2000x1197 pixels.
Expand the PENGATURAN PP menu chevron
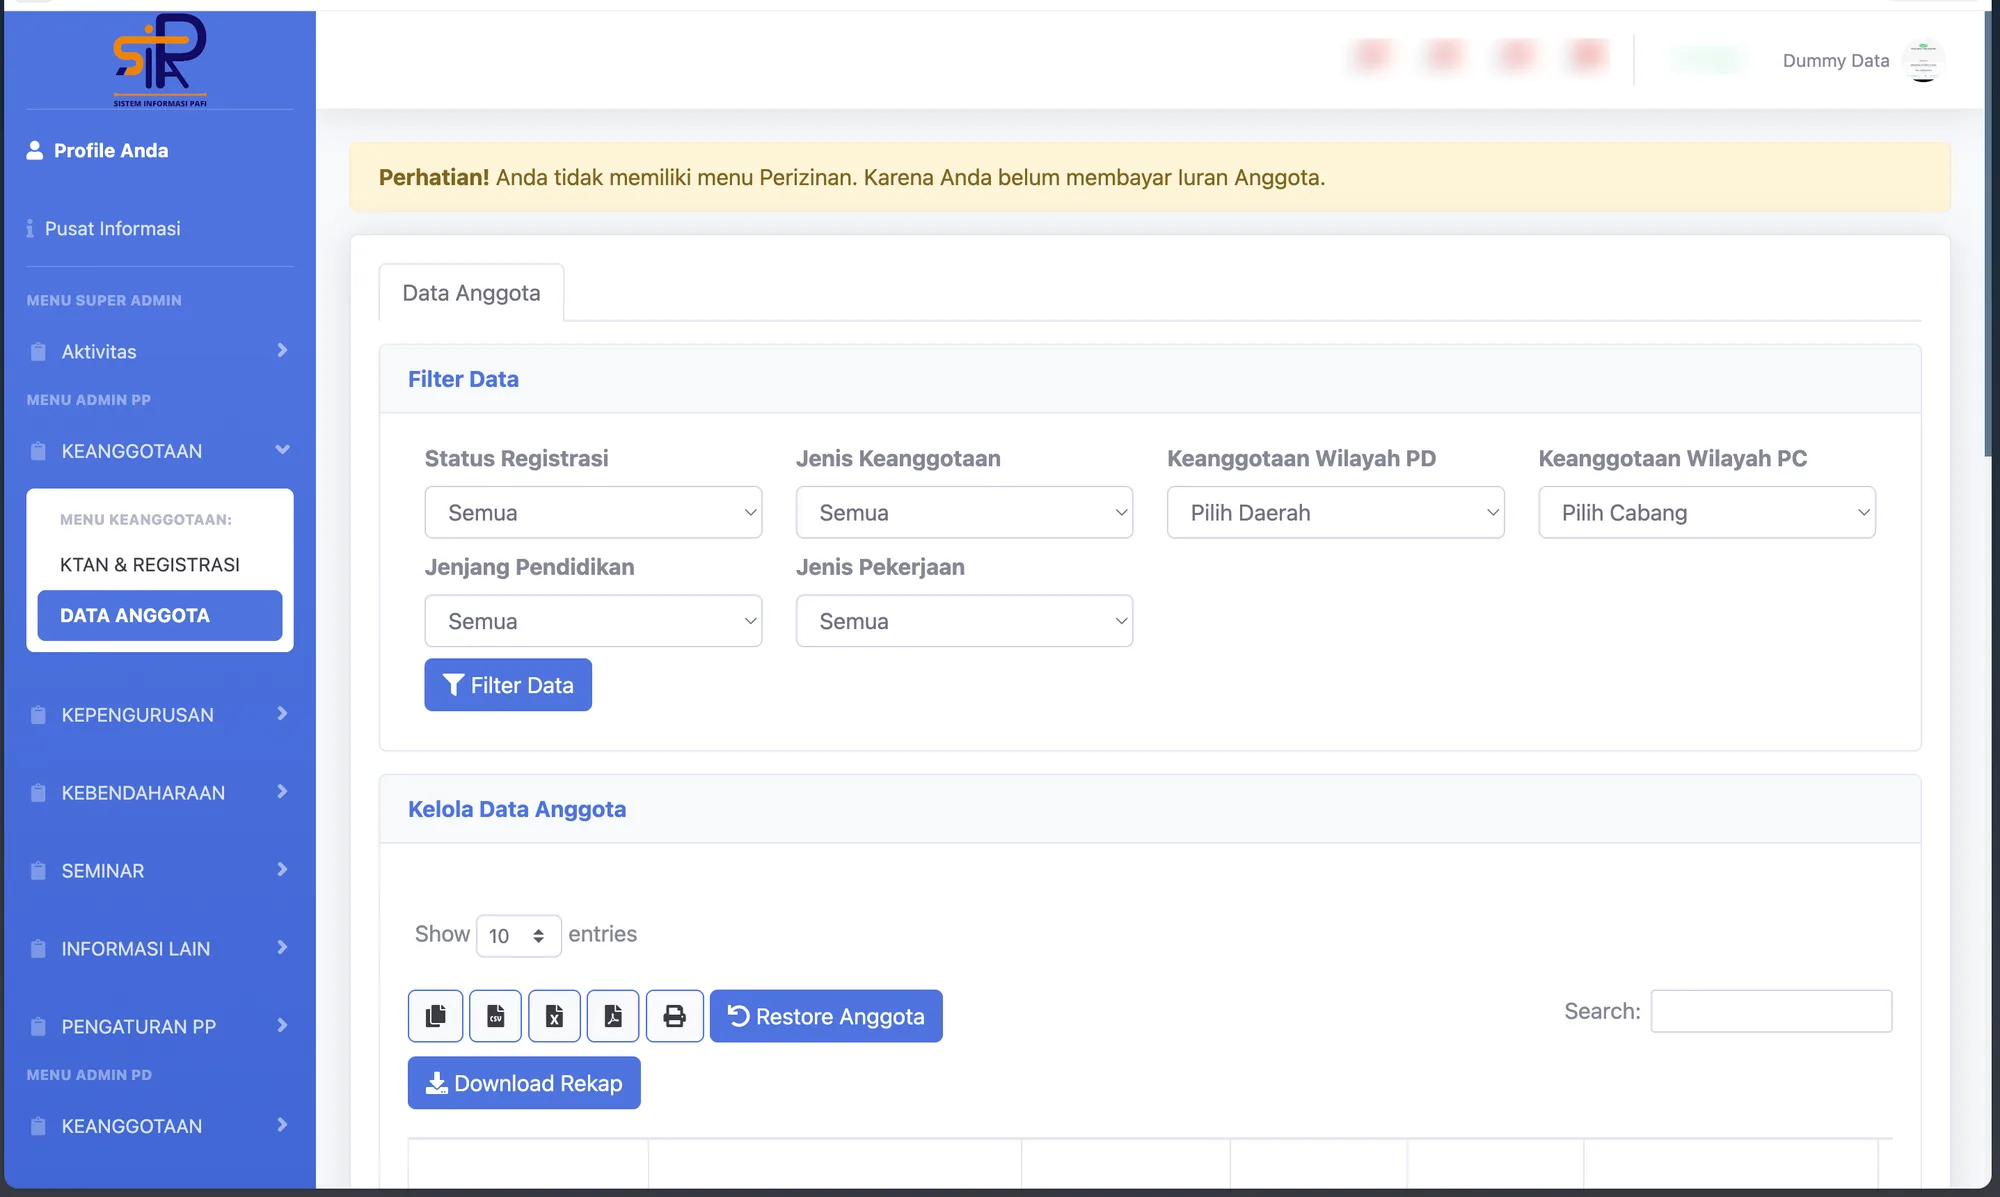282,1026
